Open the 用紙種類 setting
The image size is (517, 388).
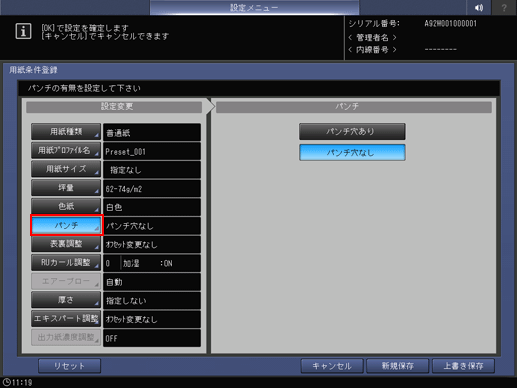66,132
